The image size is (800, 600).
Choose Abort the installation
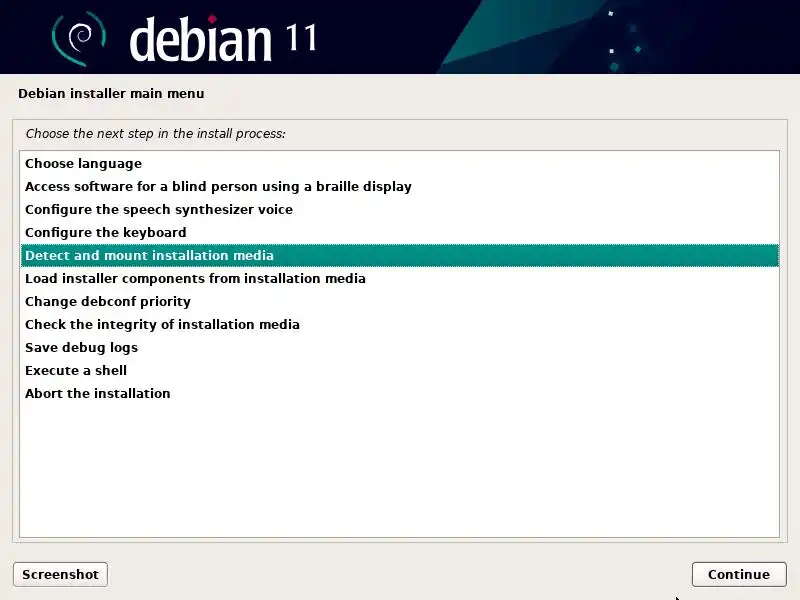[x=400, y=393]
